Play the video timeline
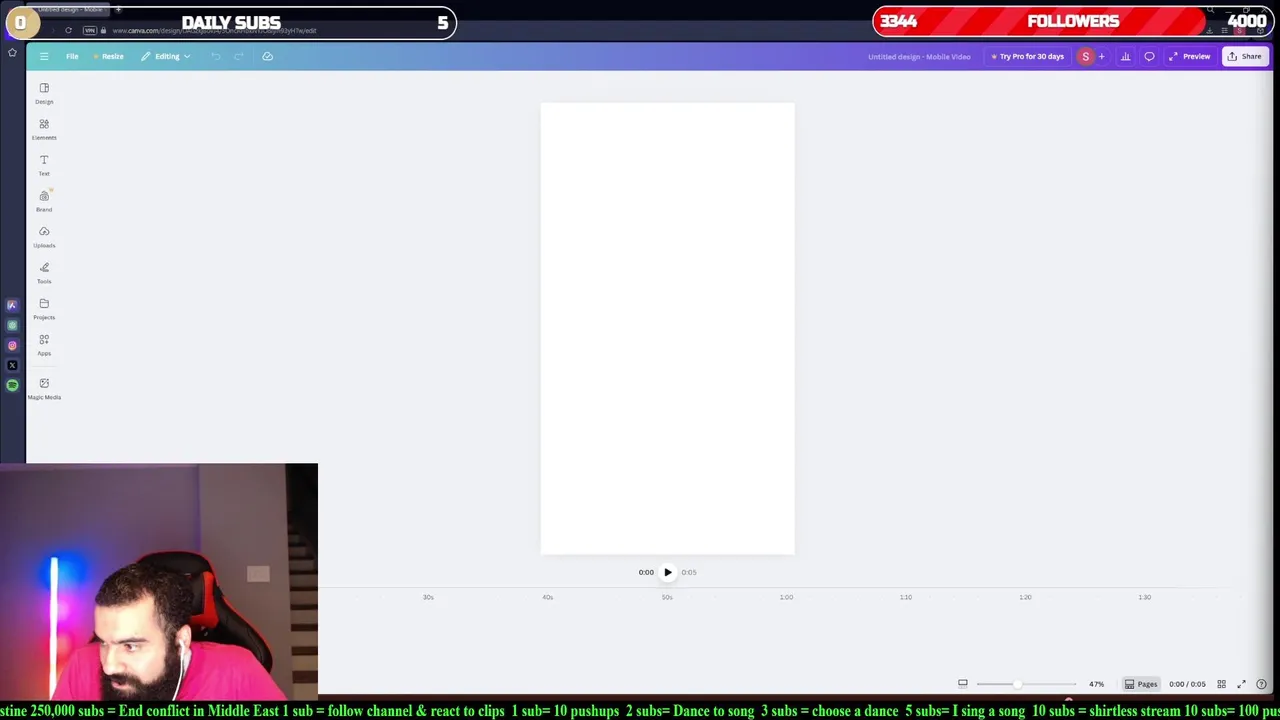The image size is (1280, 720). (x=667, y=572)
